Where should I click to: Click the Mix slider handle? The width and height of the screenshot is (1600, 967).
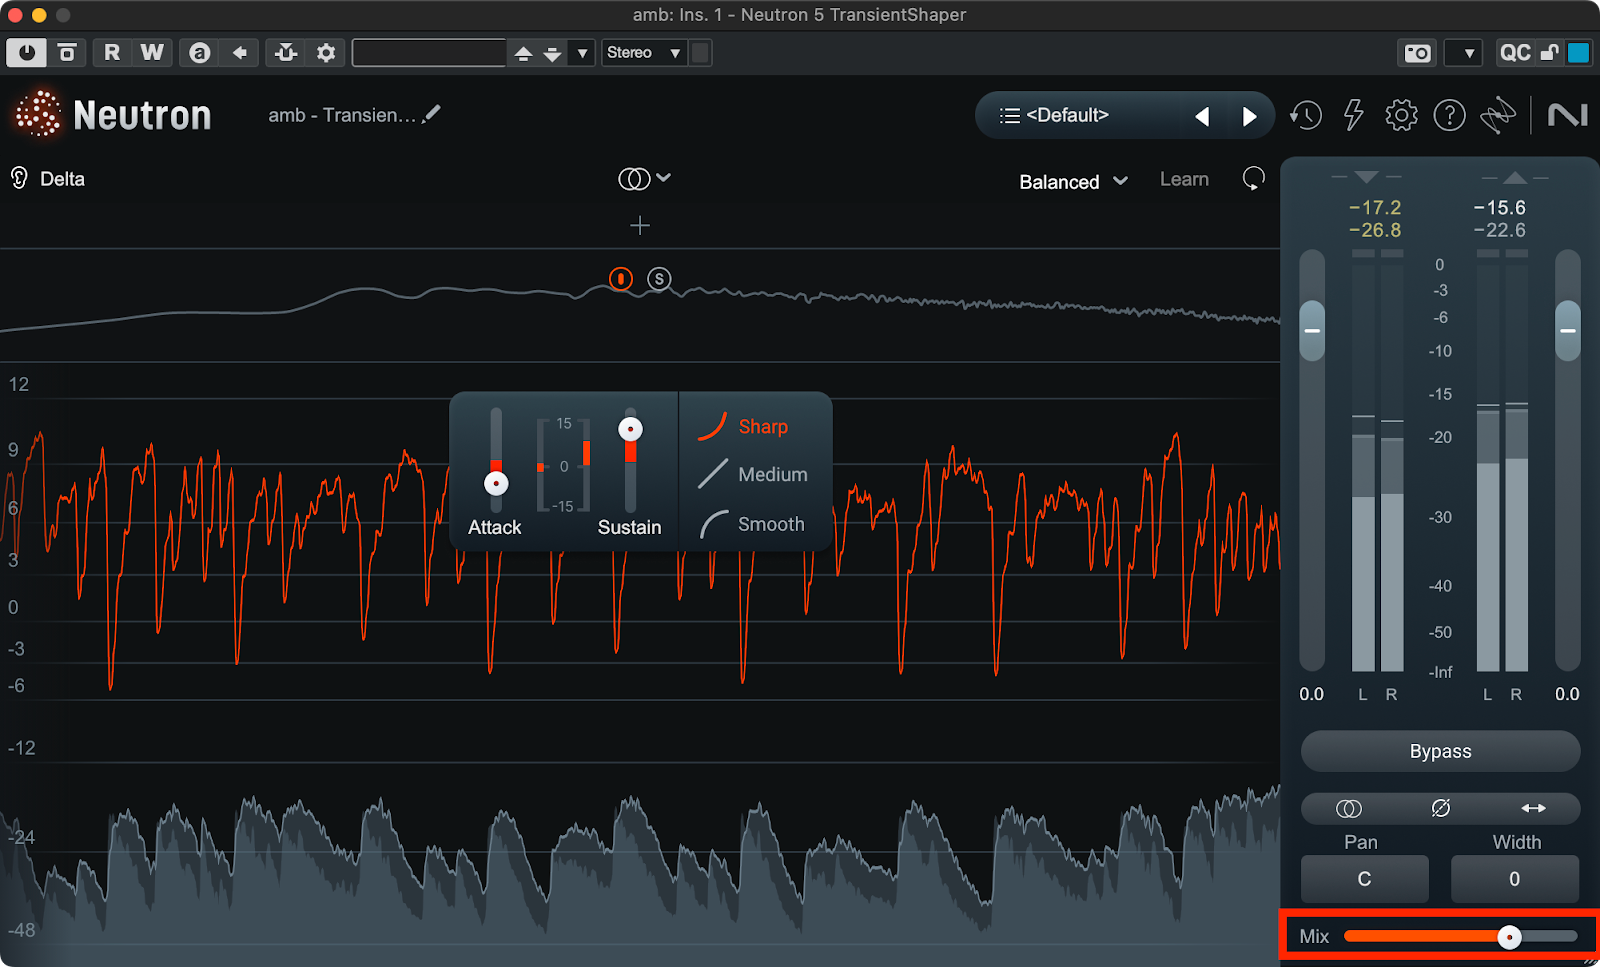point(1509,937)
